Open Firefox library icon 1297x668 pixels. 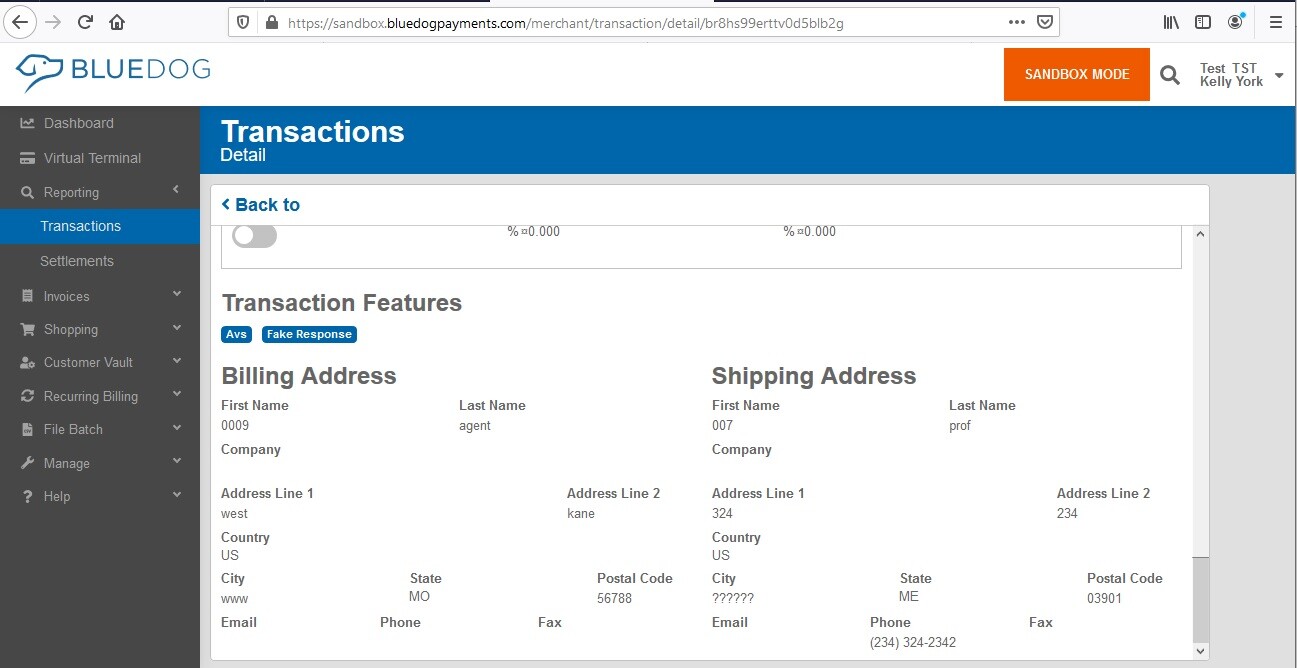point(1171,22)
